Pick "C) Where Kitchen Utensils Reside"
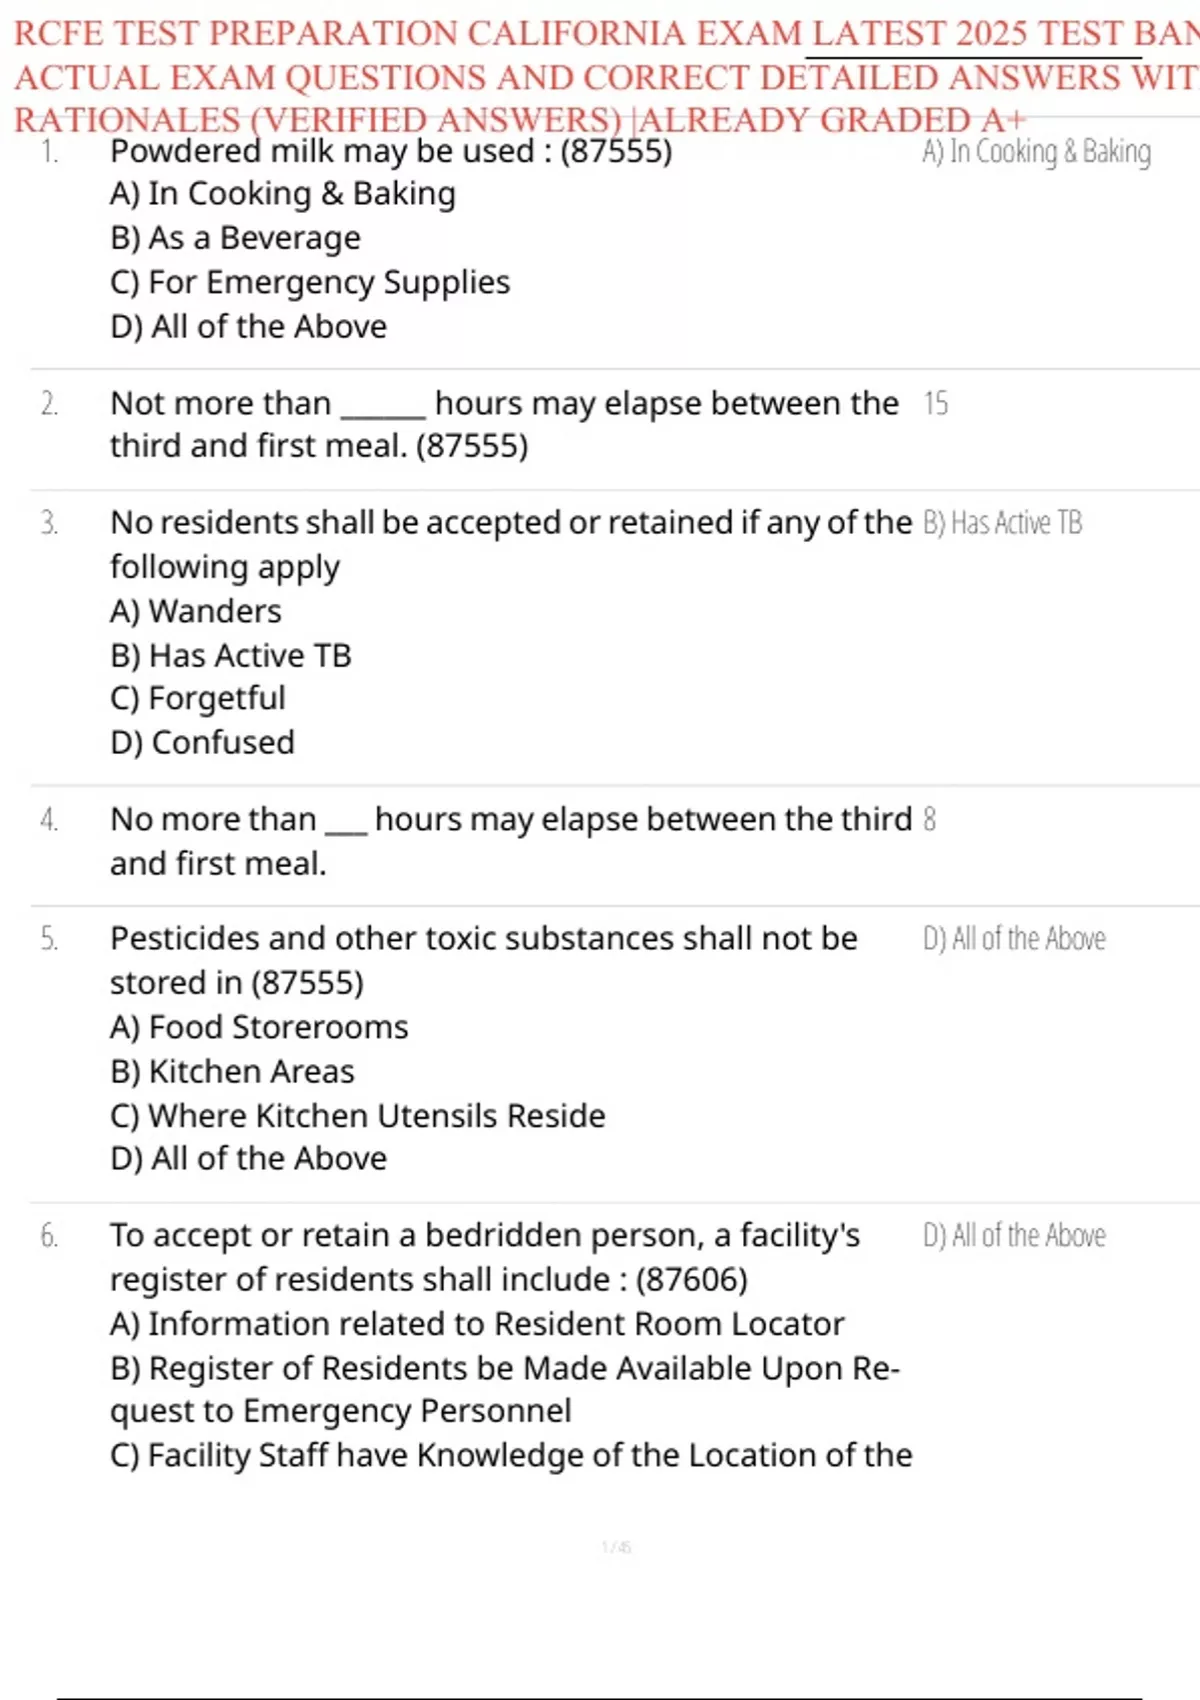The image size is (1200, 1700). [357, 1115]
